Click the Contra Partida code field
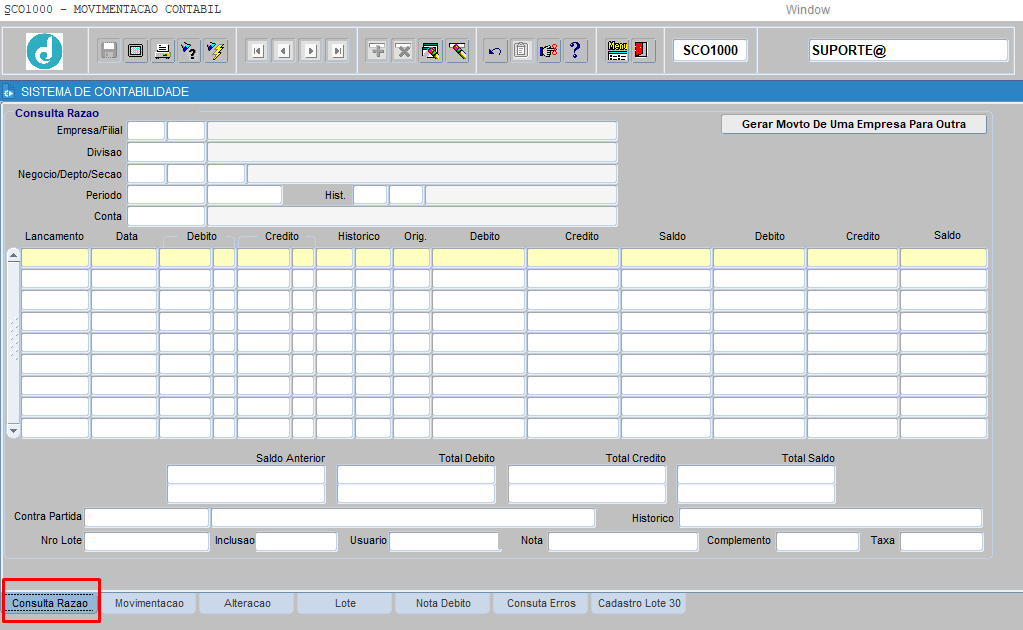Screen dimensions: 1023x630 [147, 517]
